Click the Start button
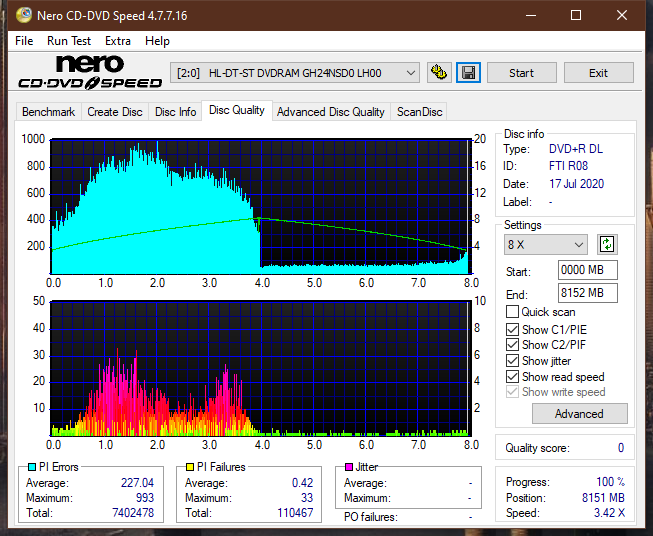 (521, 73)
